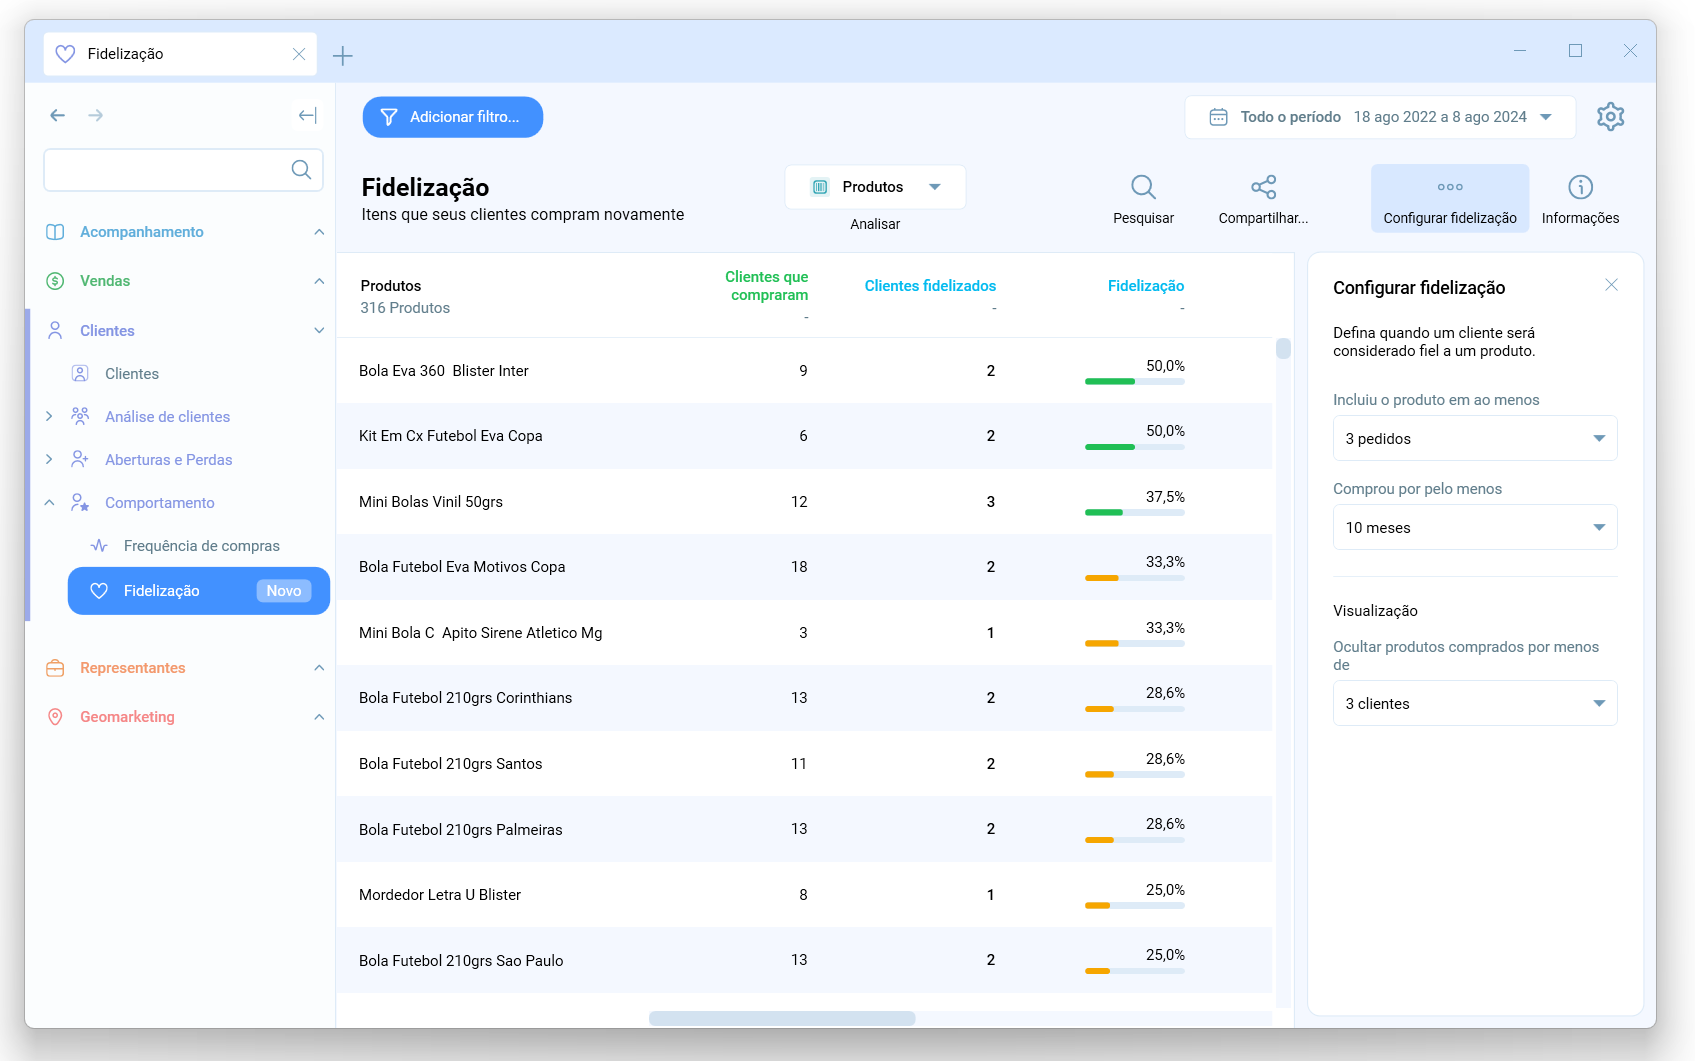Click the Acompanhamento book icon
This screenshot has height=1061, width=1695.
(x=55, y=232)
